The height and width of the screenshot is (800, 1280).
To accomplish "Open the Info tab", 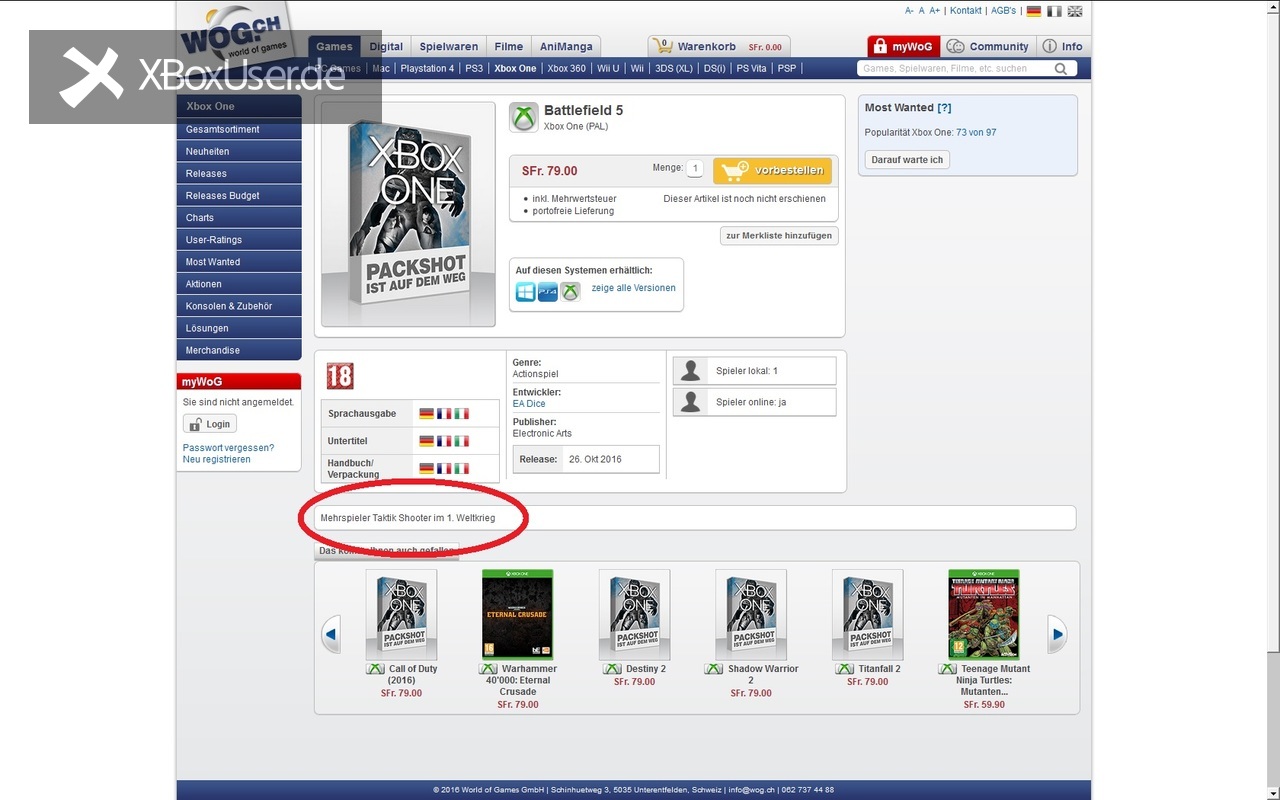I will tap(1063, 46).
